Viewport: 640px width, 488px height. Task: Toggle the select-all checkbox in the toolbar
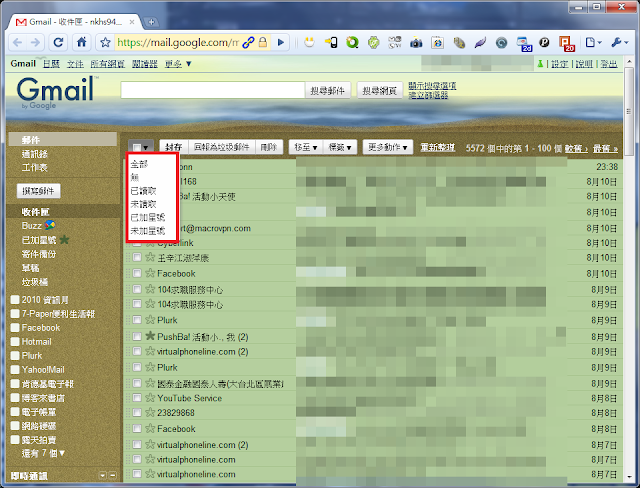coord(137,147)
